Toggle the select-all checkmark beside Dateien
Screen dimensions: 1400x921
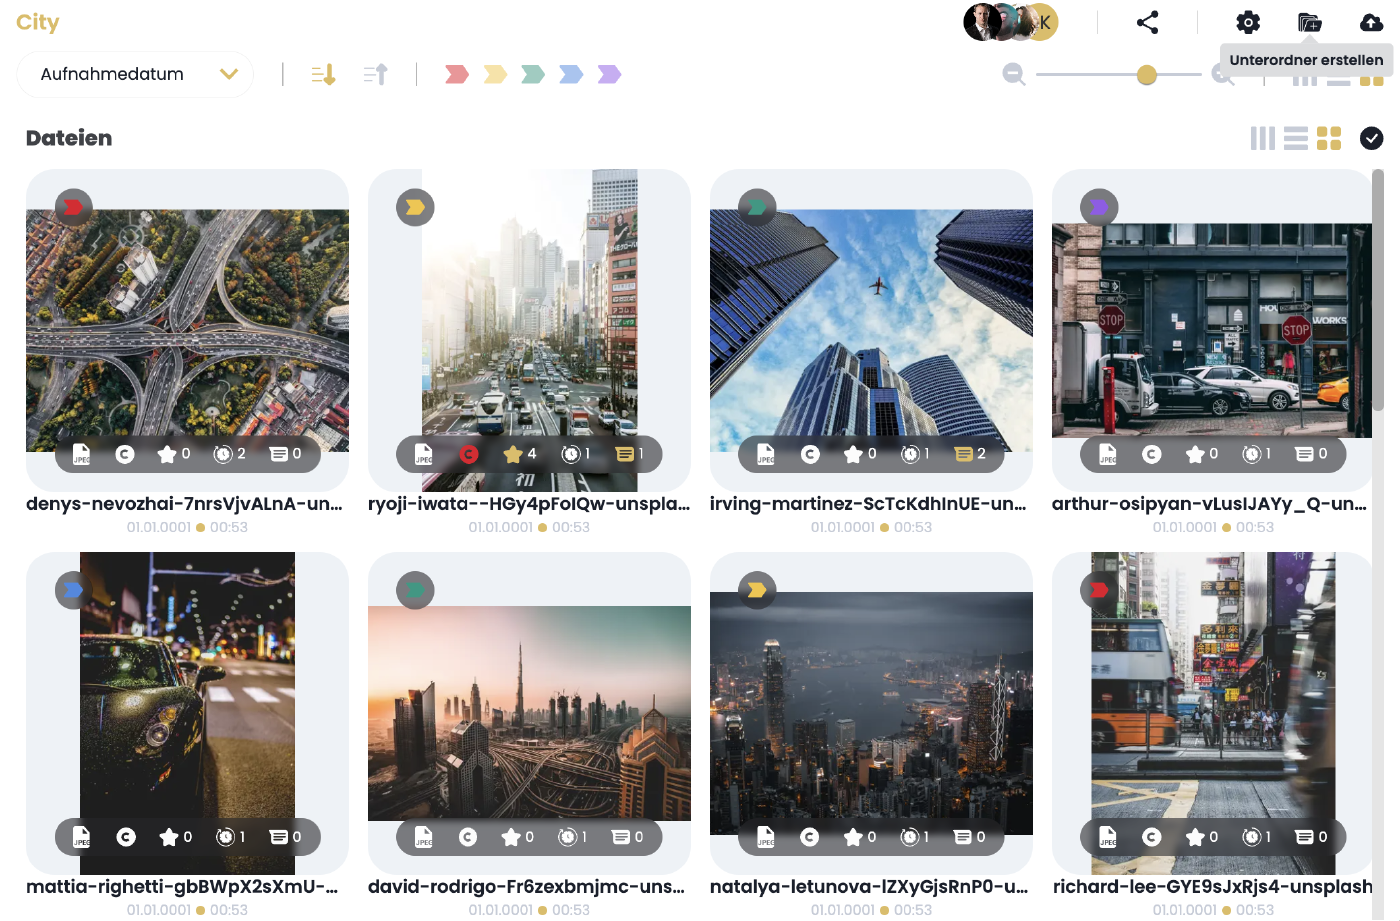(1371, 138)
